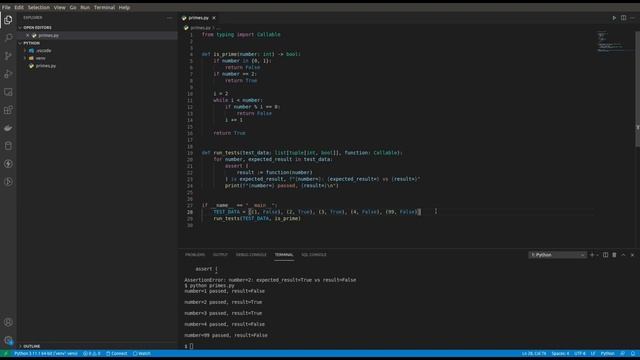Open errors and warnings count in status bar
This screenshot has width=640, height=360.
[91, 353]
